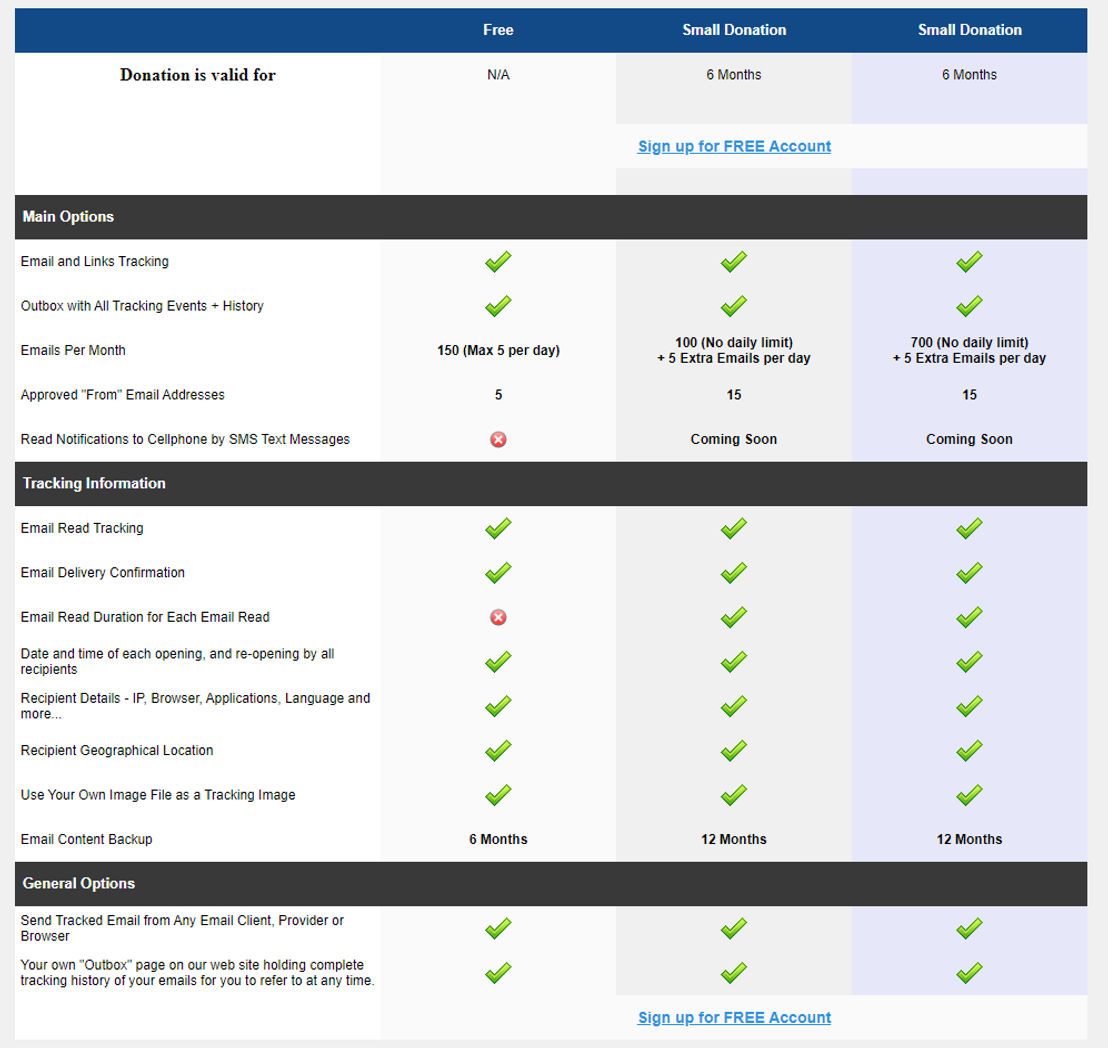Viewport: 1108px width, 1048px height.
Task: Click the "Tracking Information" section header
Action: 94,483
